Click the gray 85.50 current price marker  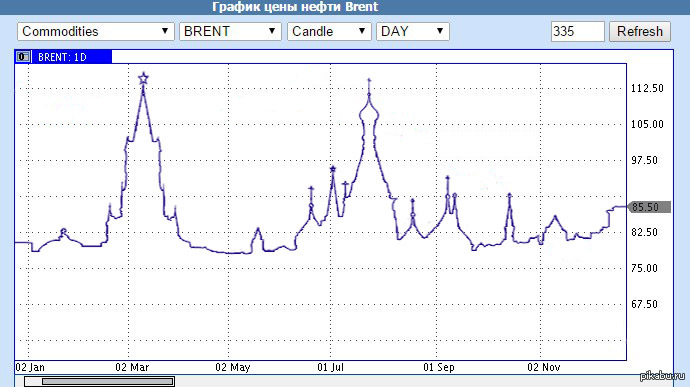(x=649, y=207)
